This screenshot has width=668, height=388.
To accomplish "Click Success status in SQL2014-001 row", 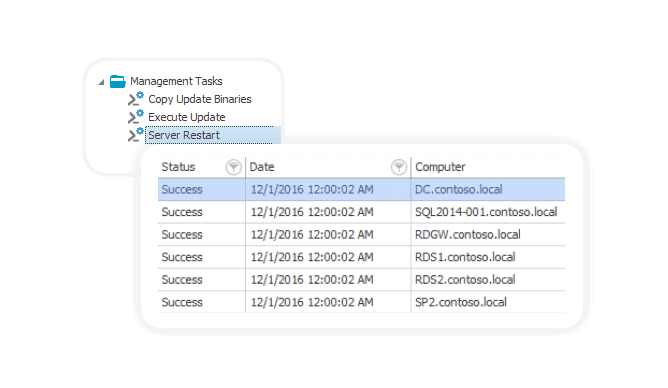I will coord(202,212).
